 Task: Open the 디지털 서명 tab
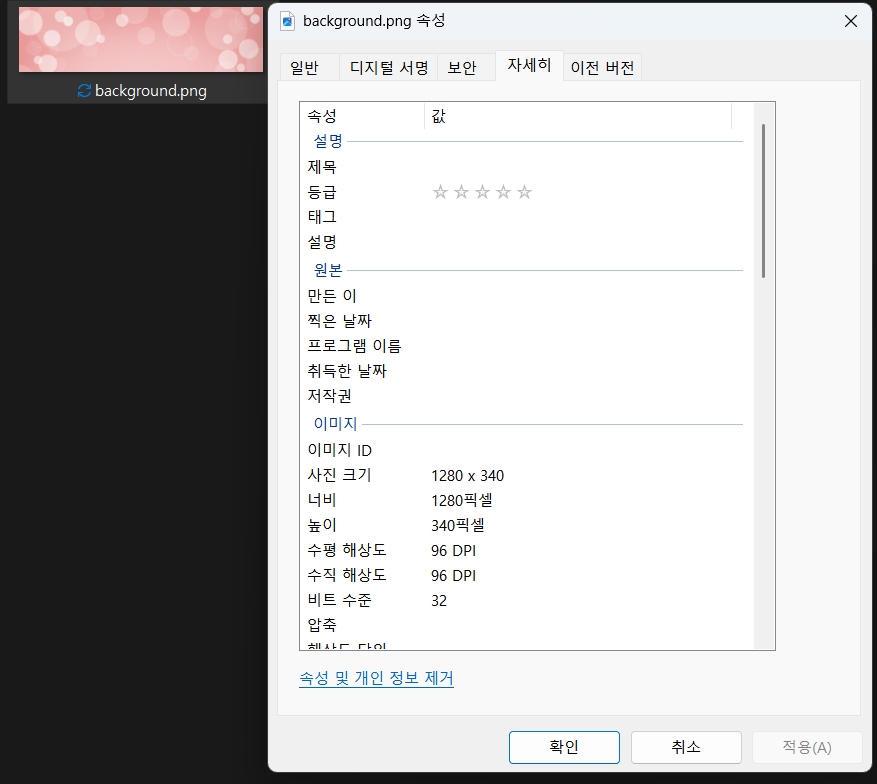[x=389, y=68]
